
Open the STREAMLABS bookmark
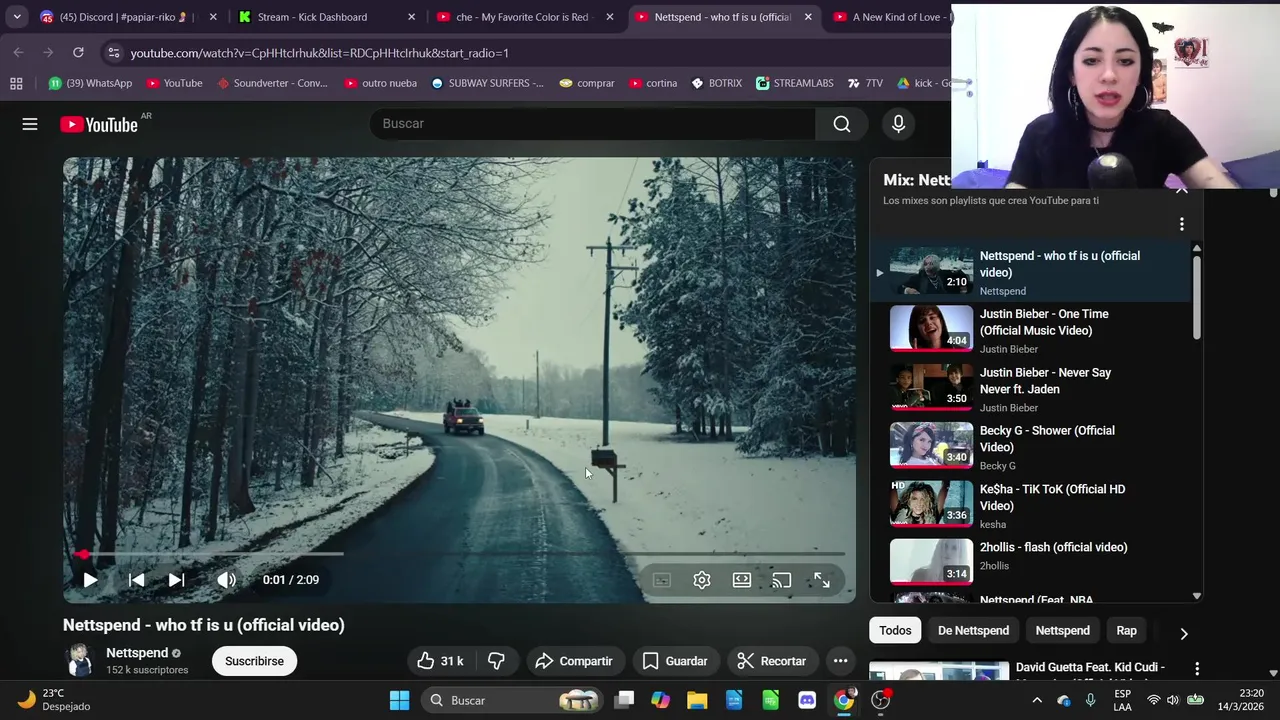point(795,83)
